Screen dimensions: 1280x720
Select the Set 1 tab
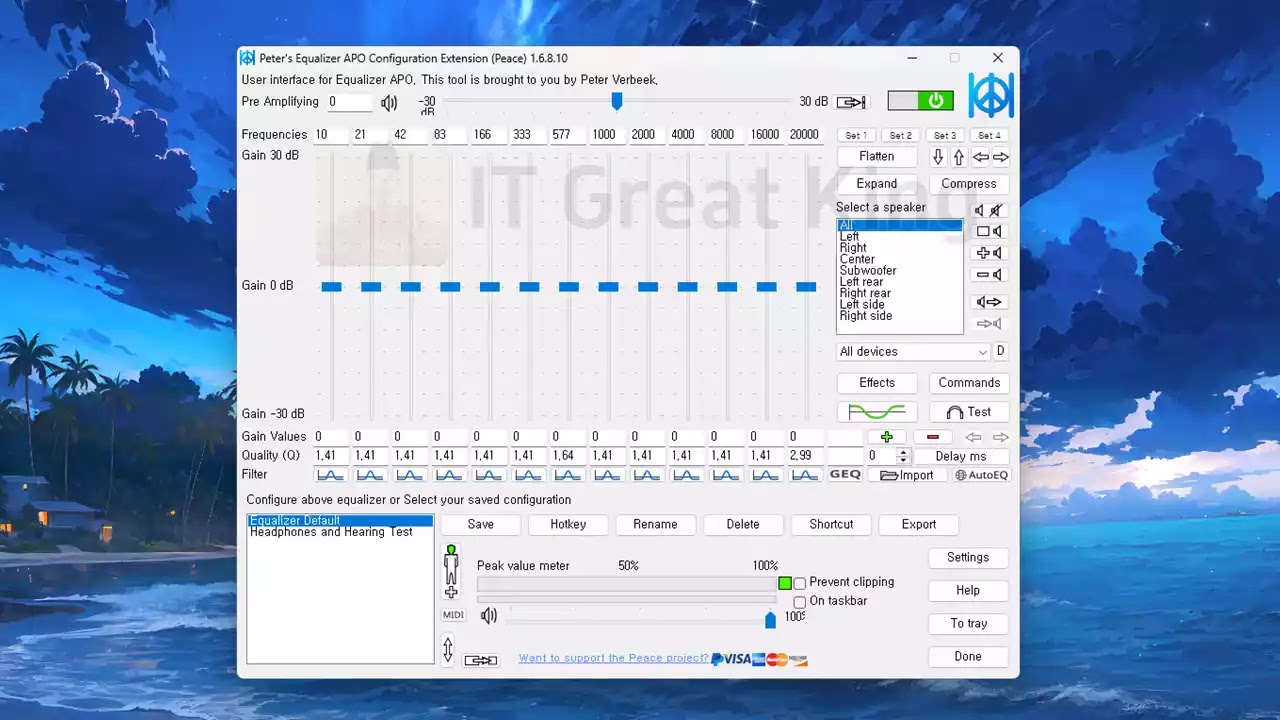(856, 135)
